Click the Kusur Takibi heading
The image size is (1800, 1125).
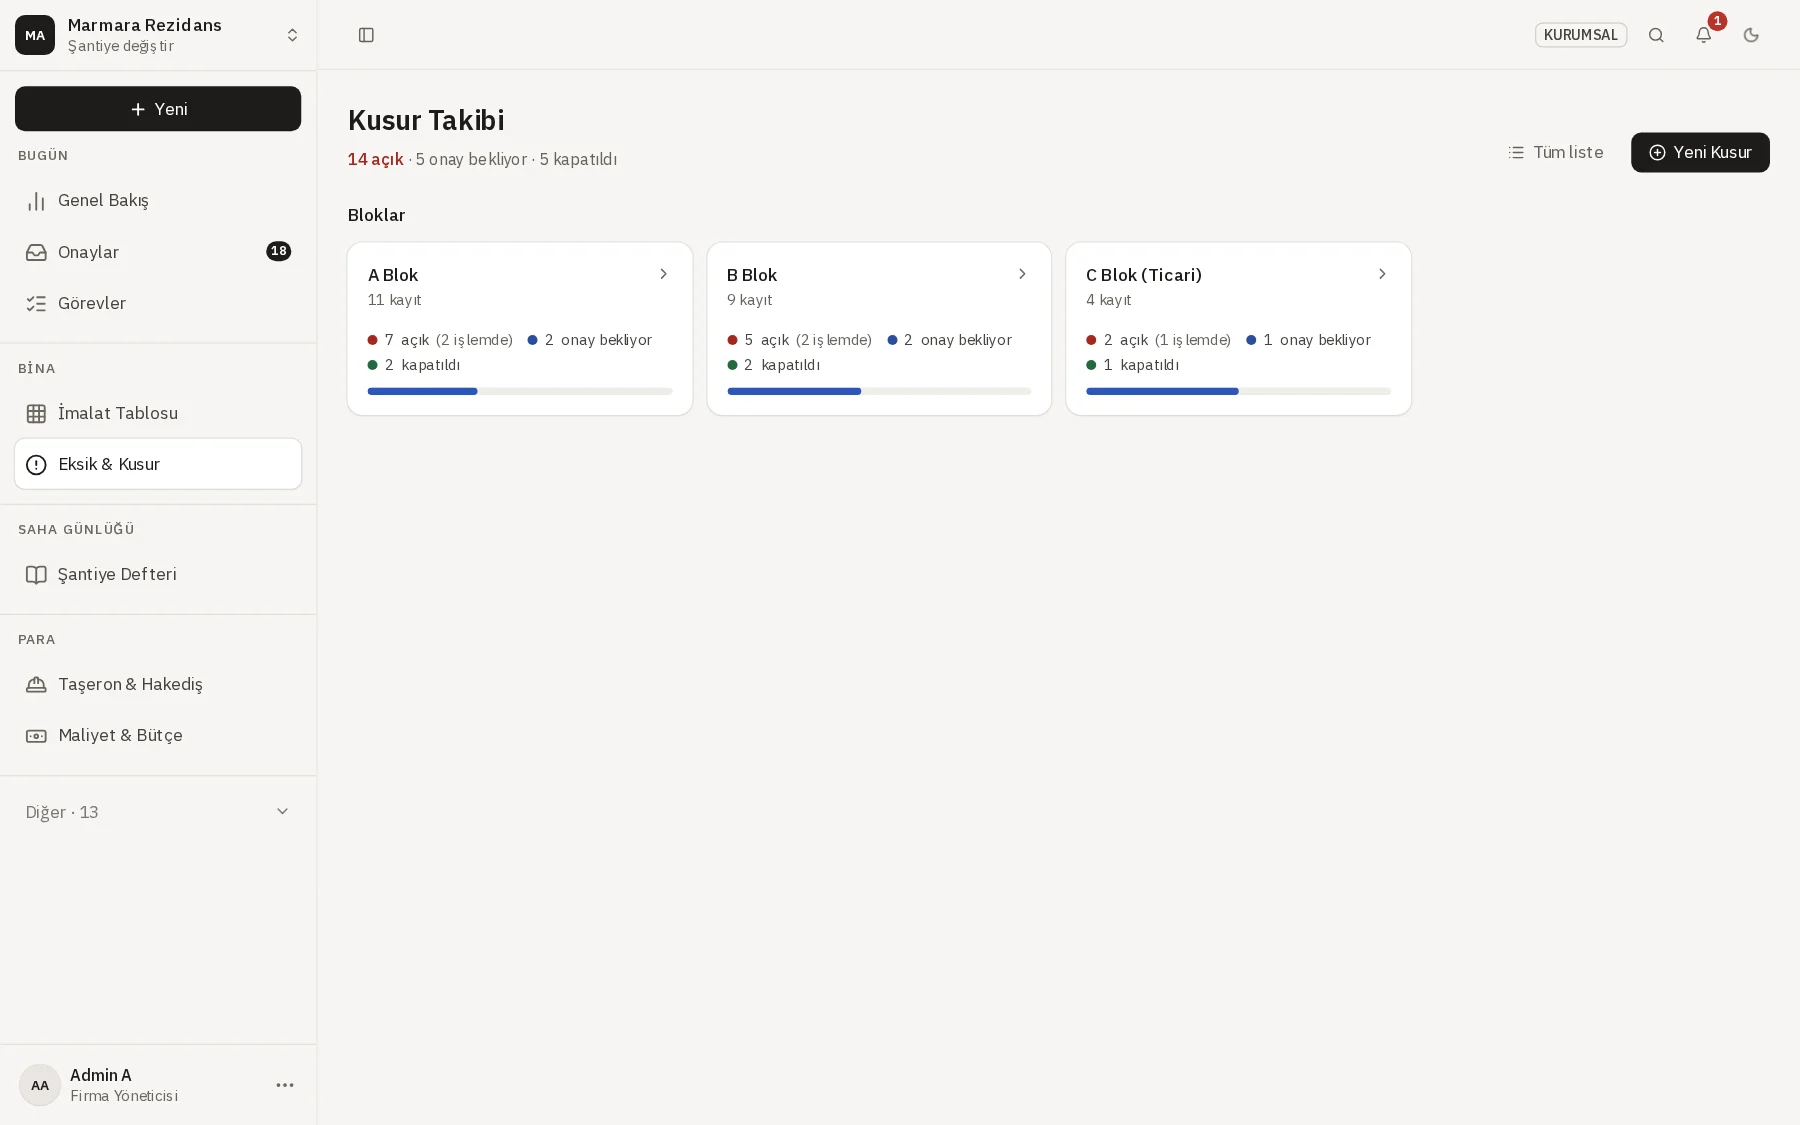point(426,120)
